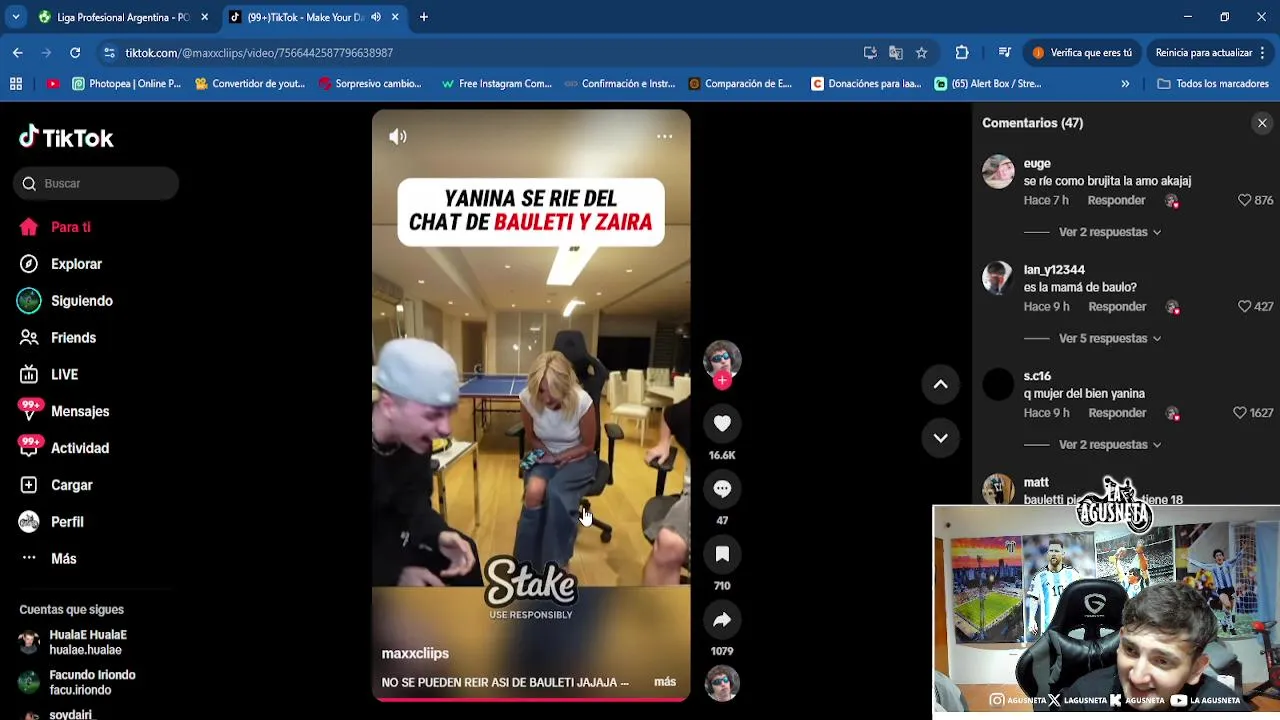Viewport: 1280px width, 720px height.
Task: Show more bookmarks chevron
Action: (1125, 84)
